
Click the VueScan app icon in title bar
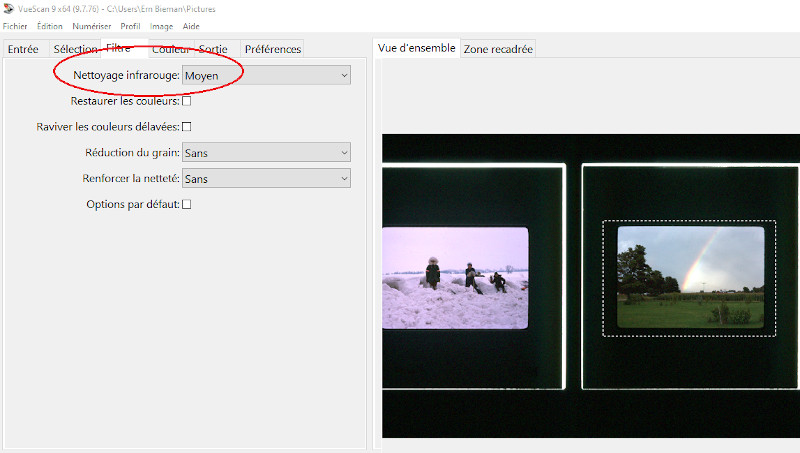point(8,8)
